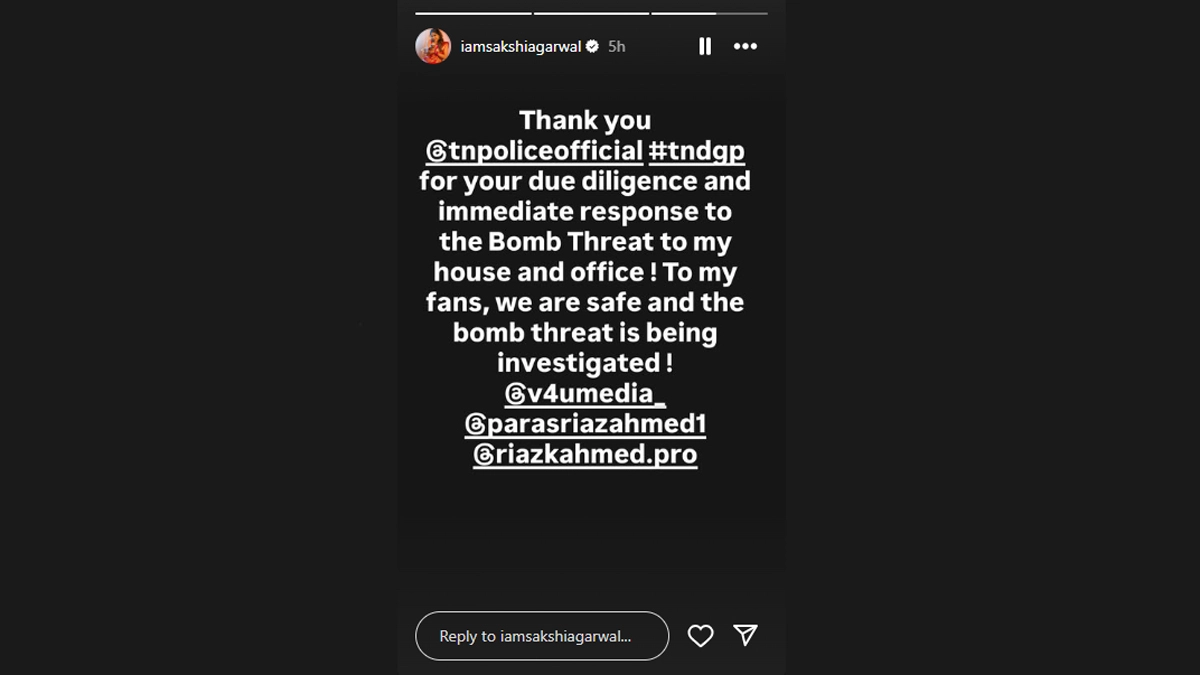The image size is (1200, 675).
Task: Click the 5h timestamp of the story
Action: tap(617, 46)
